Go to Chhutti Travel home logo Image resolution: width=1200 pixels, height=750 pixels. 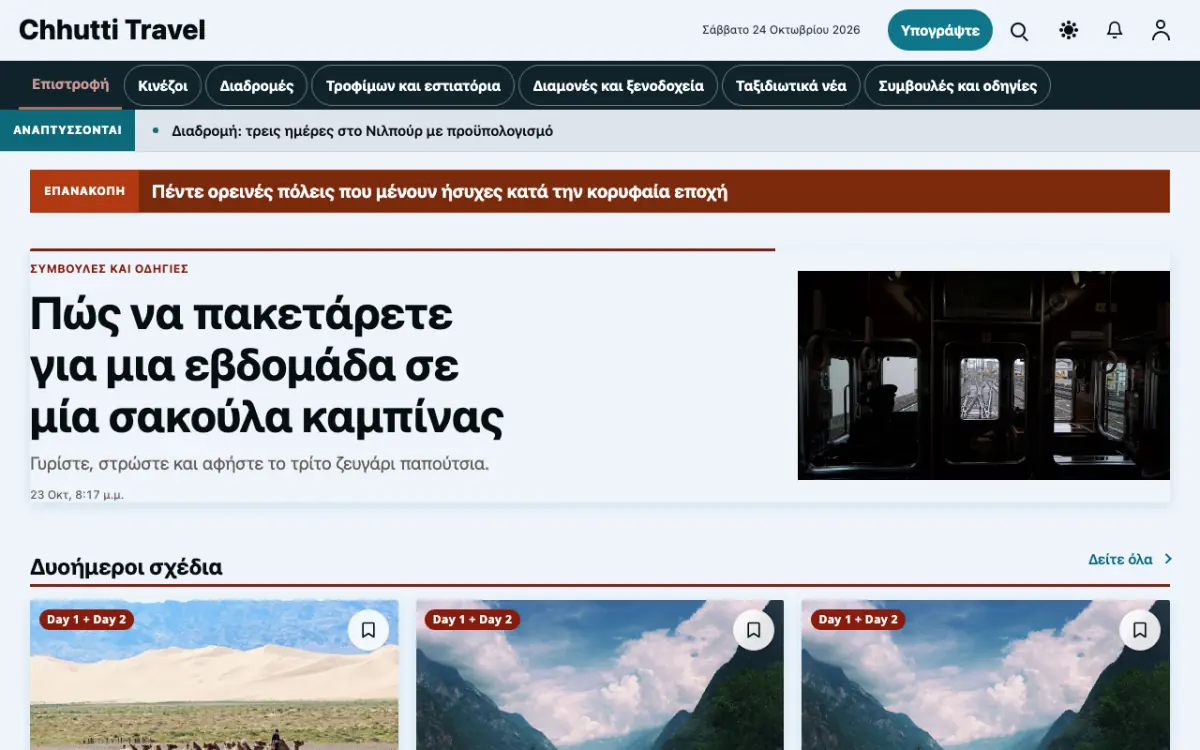tap(112, 30)
